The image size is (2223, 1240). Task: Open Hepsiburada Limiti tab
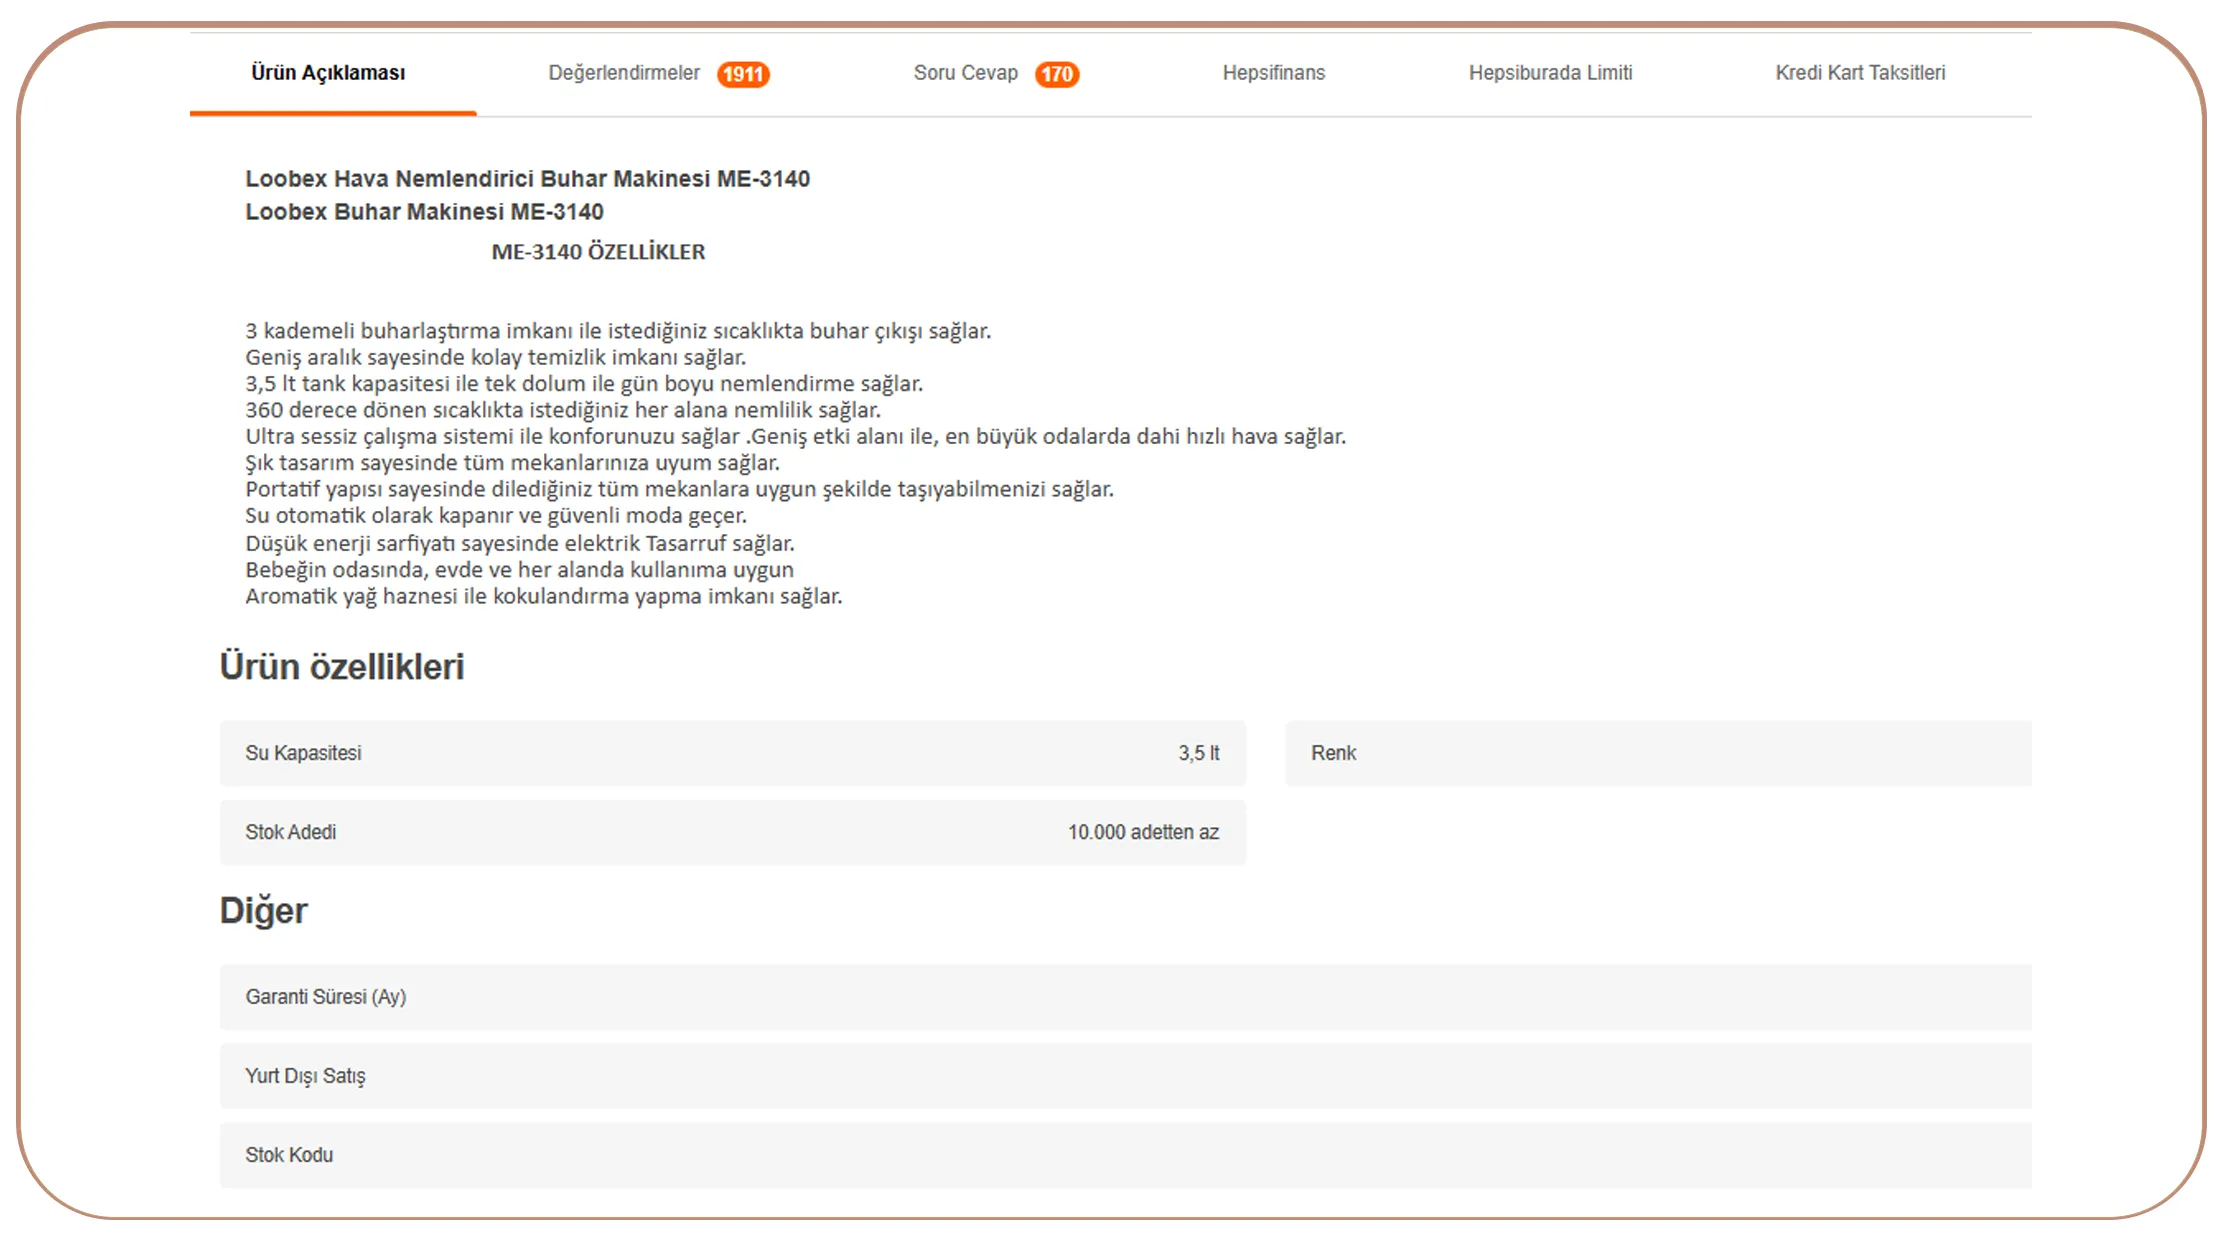pos(1550,73)
